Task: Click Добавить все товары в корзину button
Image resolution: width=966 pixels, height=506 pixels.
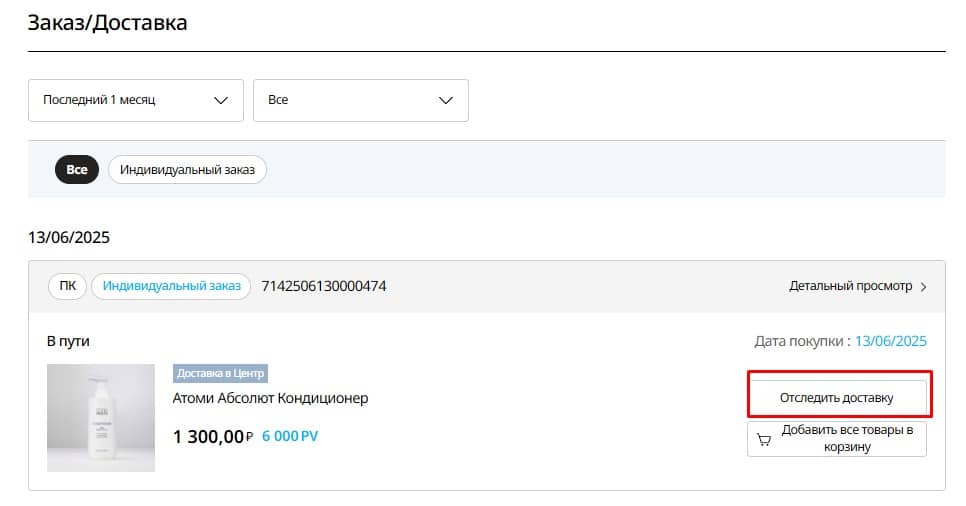Action: (836, 439)
